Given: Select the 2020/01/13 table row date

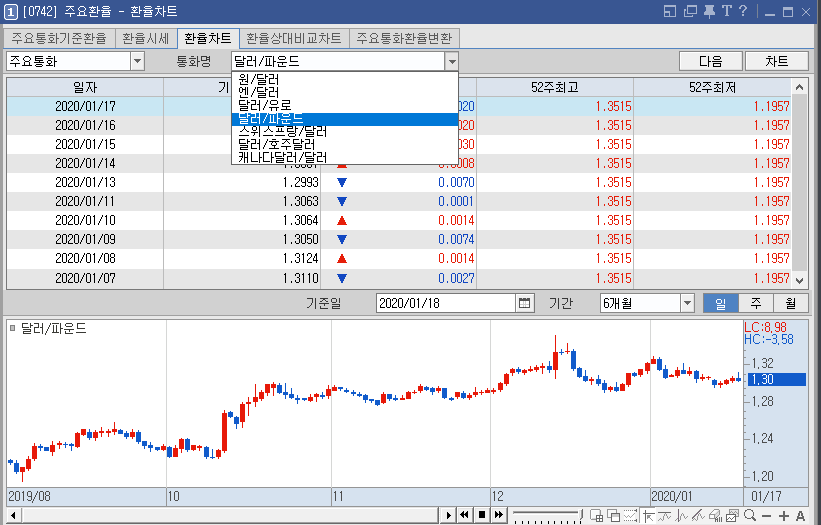Looking at the screenshot, I should 85,182.
